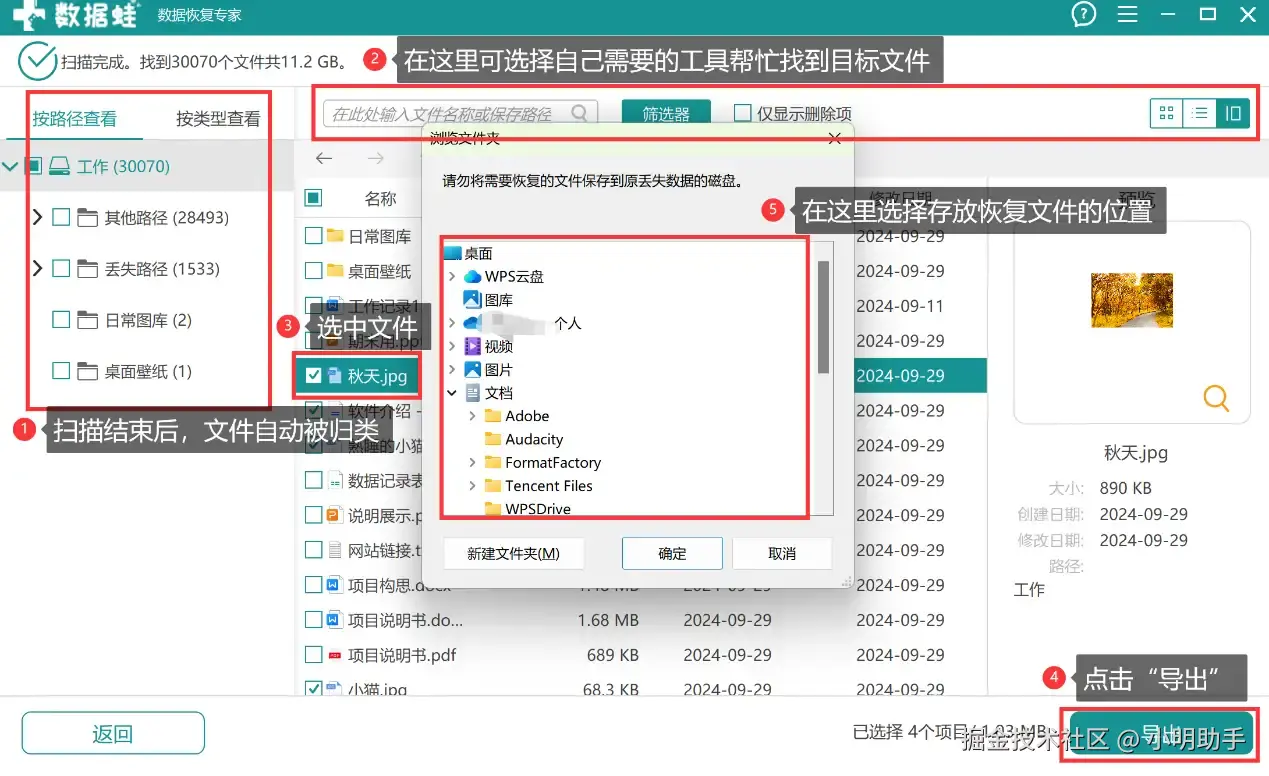The image size is (1269, 776).
Task: Click the search magnifier in the search box
Action: click(580, 113)
